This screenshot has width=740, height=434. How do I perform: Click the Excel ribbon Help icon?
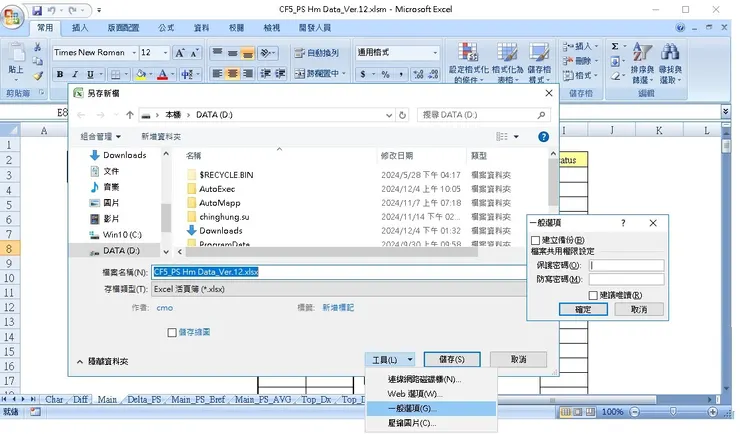[680, 28]
